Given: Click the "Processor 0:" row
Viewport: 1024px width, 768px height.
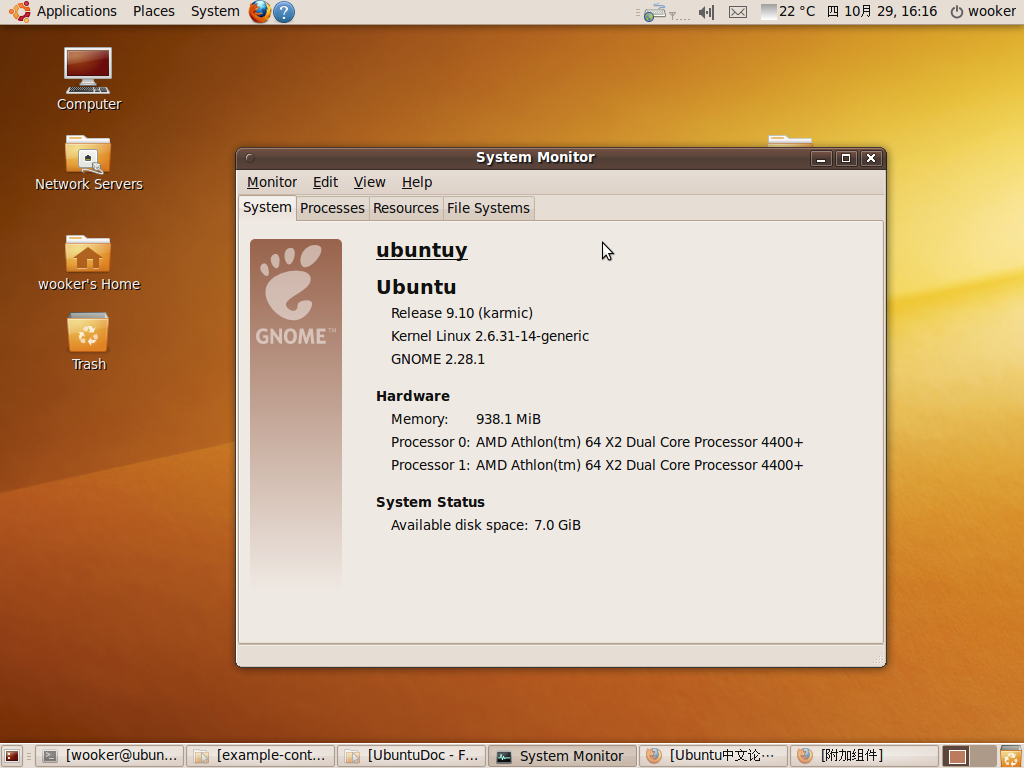Looking at the screenshot, I should 597,442.
